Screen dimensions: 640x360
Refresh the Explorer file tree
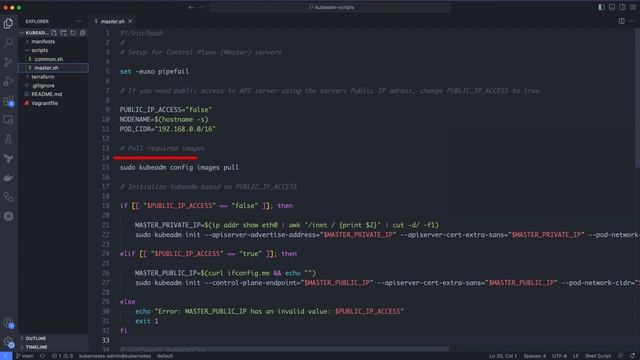[x=73, y=33]
